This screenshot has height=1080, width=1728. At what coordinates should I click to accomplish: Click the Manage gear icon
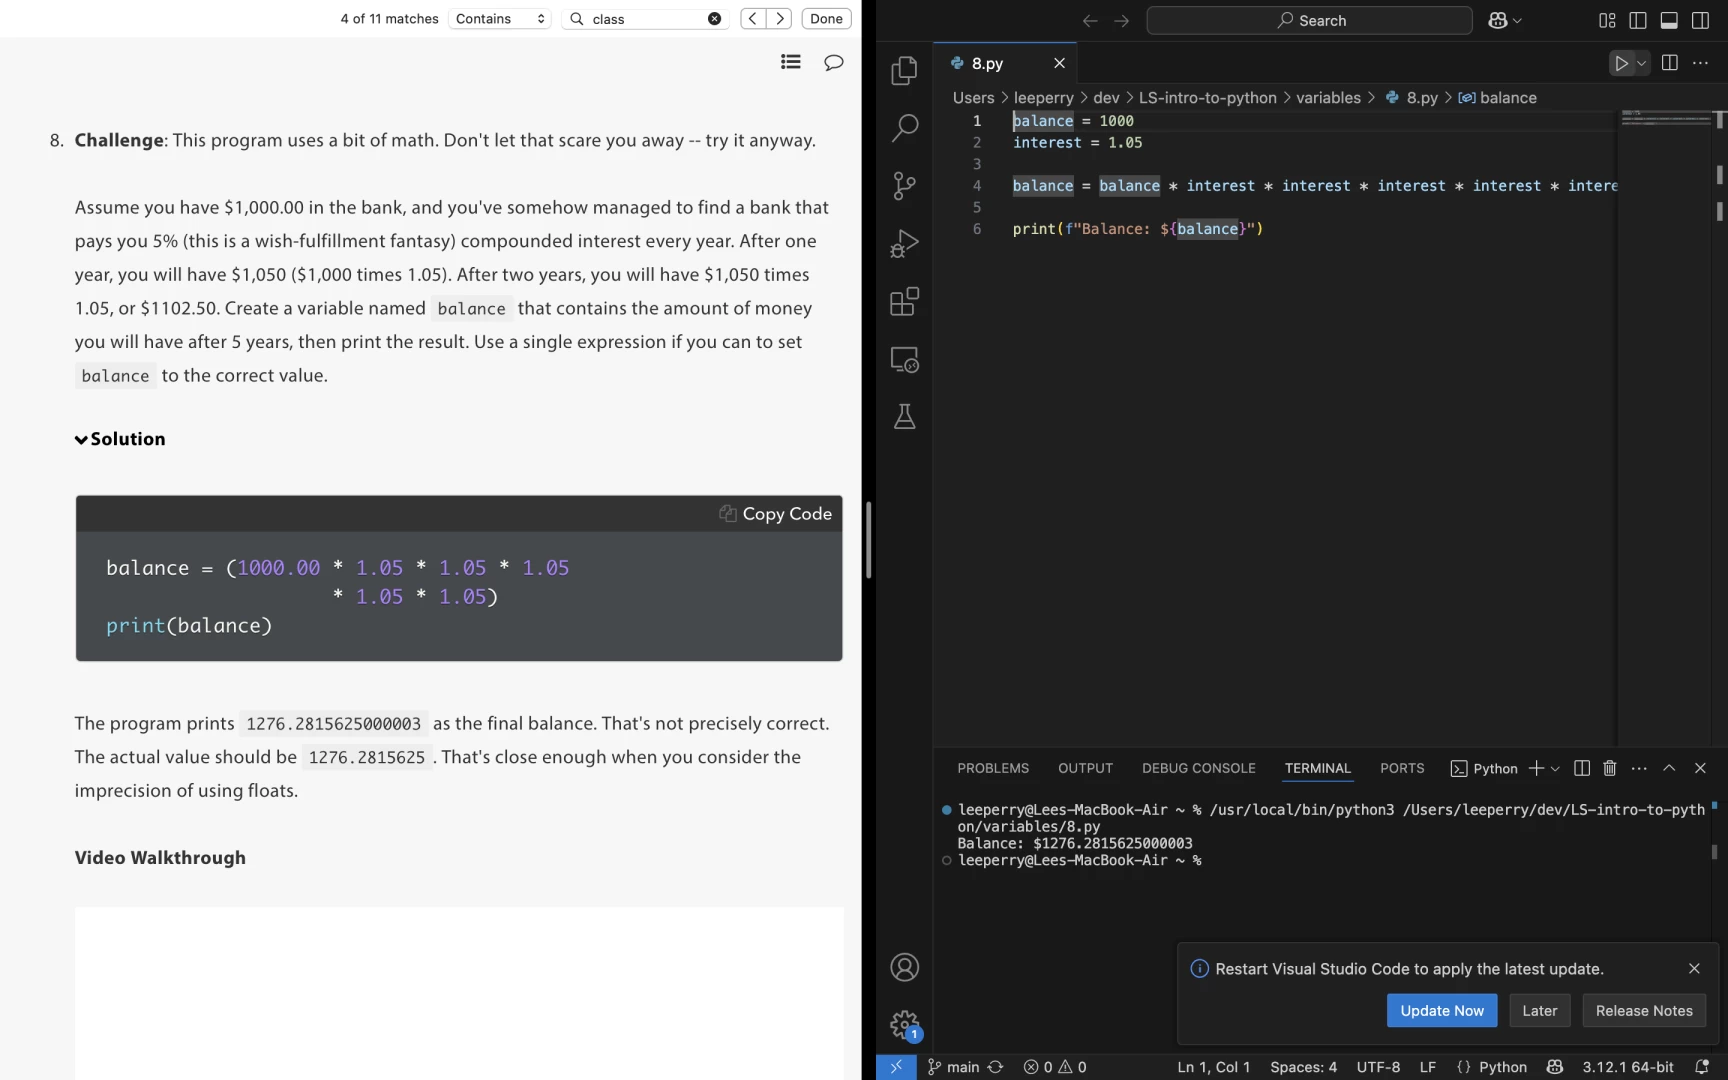pyautogui.click(x=904, y=1024)
